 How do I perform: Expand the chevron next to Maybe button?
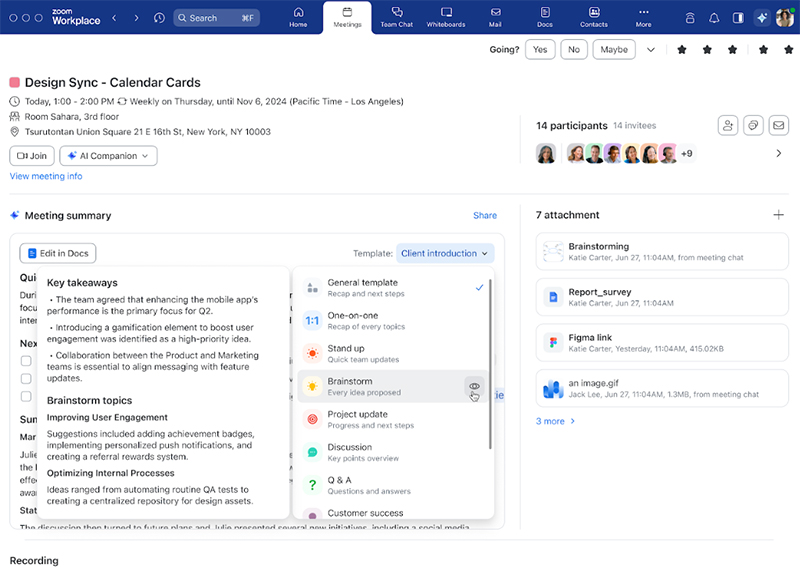[x=651, y=50]
